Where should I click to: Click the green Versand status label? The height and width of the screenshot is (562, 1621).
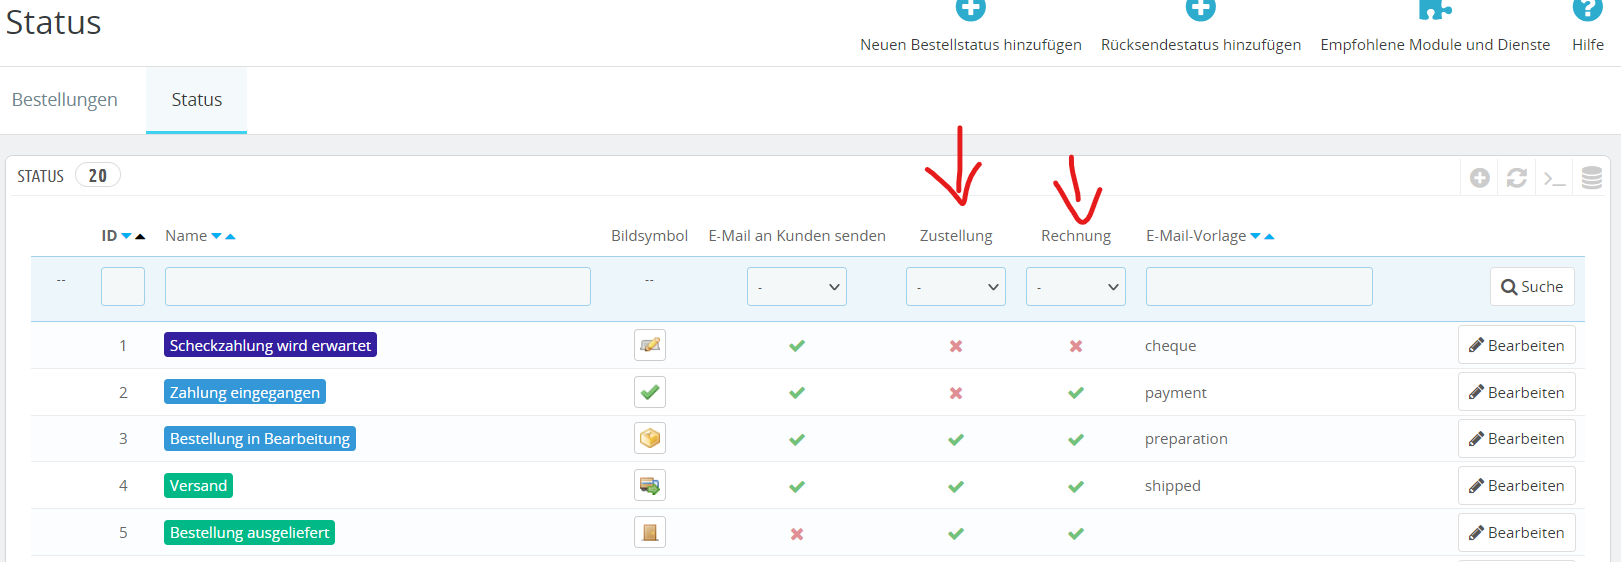click(x=198, y=485)
